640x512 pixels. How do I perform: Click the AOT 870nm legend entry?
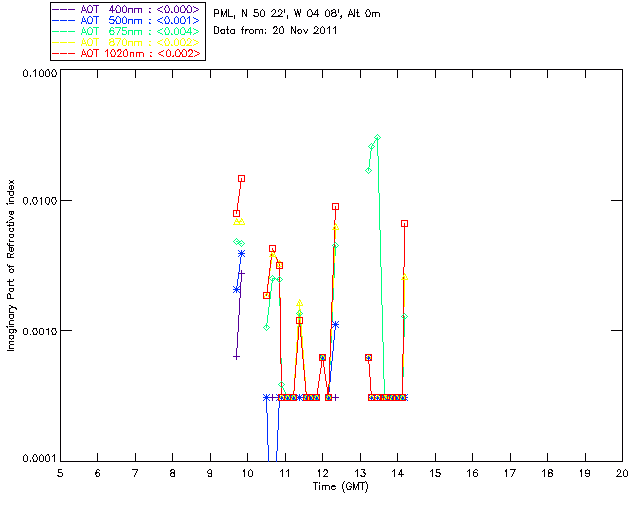coord(127,42)
